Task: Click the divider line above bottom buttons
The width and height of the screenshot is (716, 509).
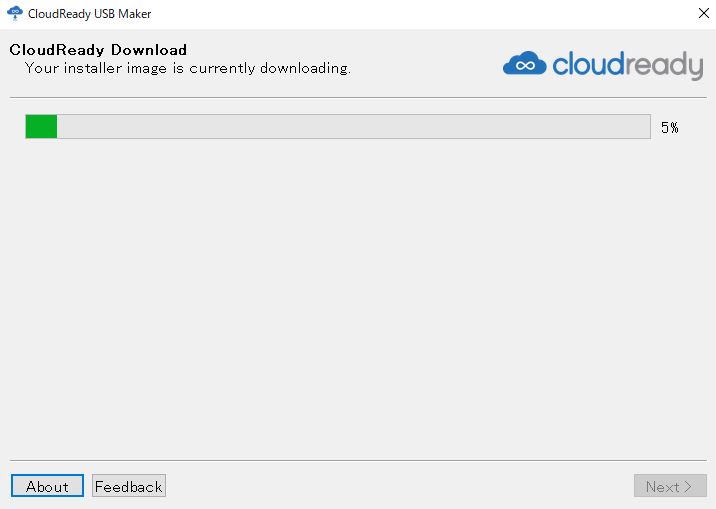Action: pyautogui.click(x=357, y=460)
